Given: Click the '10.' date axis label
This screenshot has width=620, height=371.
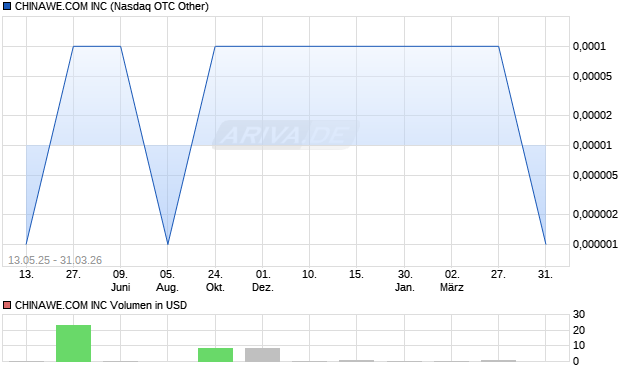Looking at the screenshot, I should click(x=309, y=274).
